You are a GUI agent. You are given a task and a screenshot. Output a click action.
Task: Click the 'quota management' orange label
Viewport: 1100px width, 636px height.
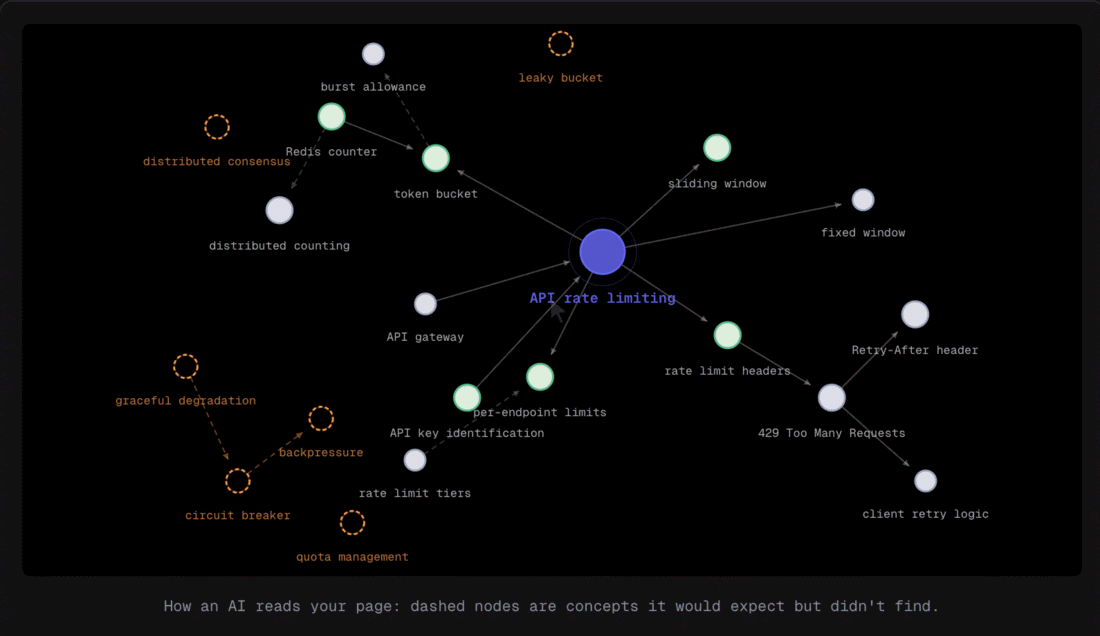352,557
